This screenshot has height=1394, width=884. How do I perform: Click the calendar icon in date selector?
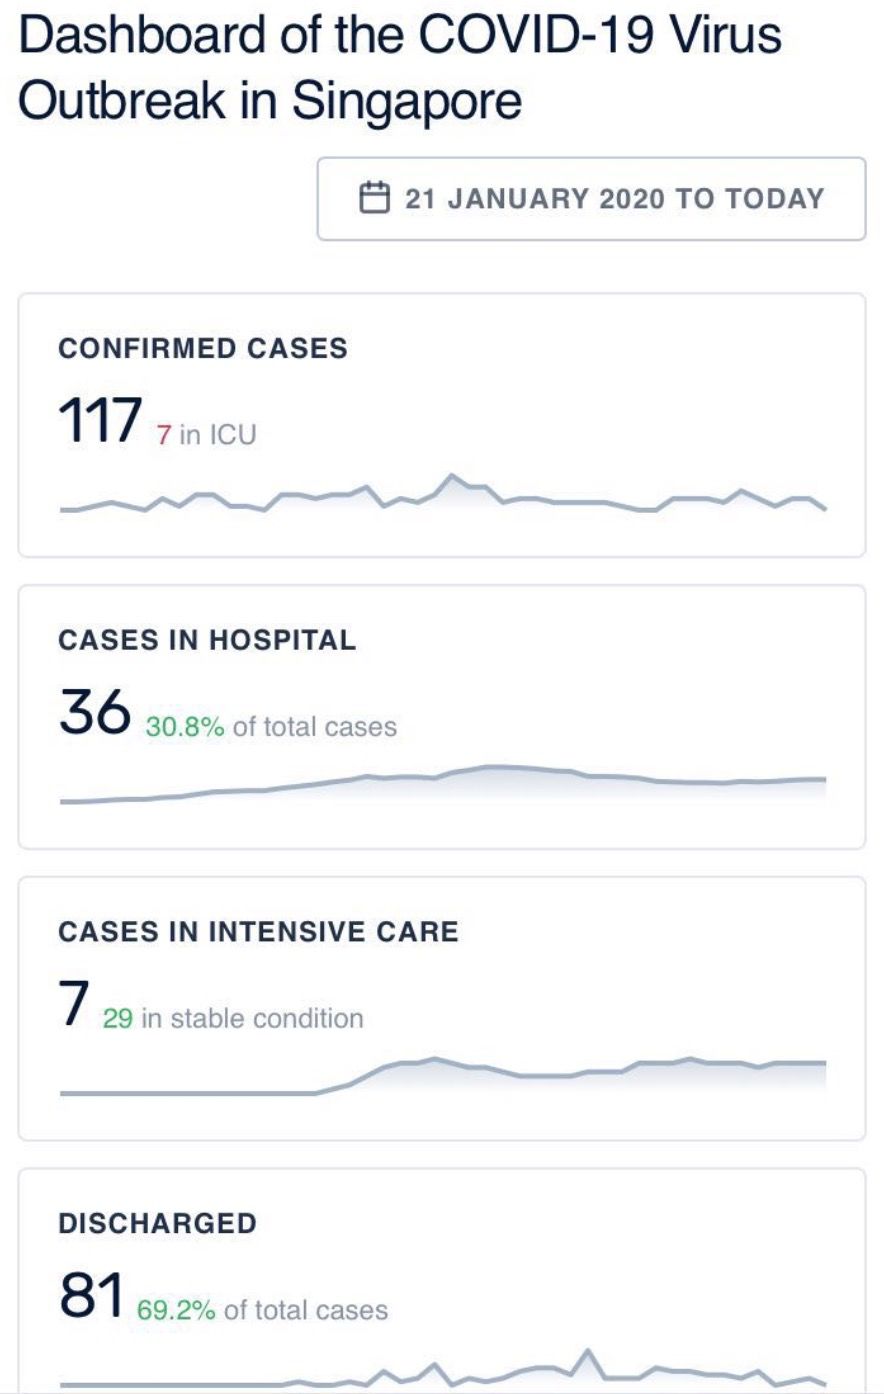click(x=373, y=197)
